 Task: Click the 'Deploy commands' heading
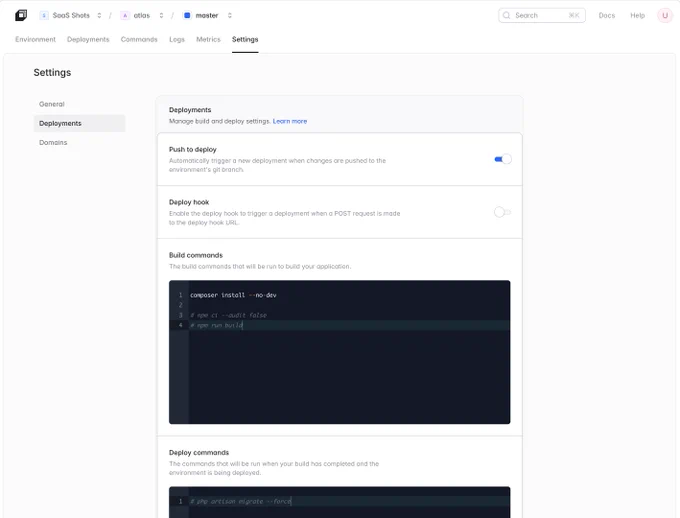(199, 452)
